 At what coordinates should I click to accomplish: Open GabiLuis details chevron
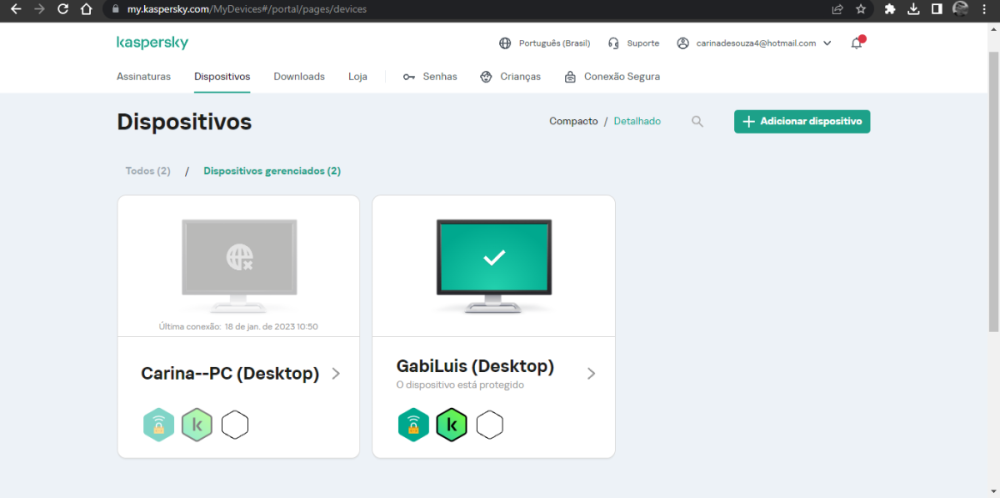point(591,374)
